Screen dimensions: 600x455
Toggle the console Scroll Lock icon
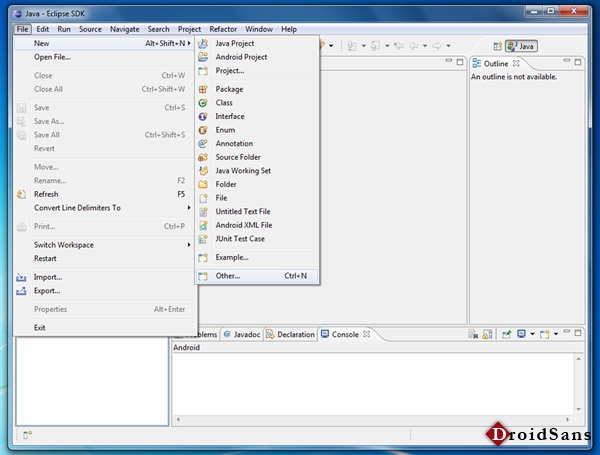click(x=488, y=334)
